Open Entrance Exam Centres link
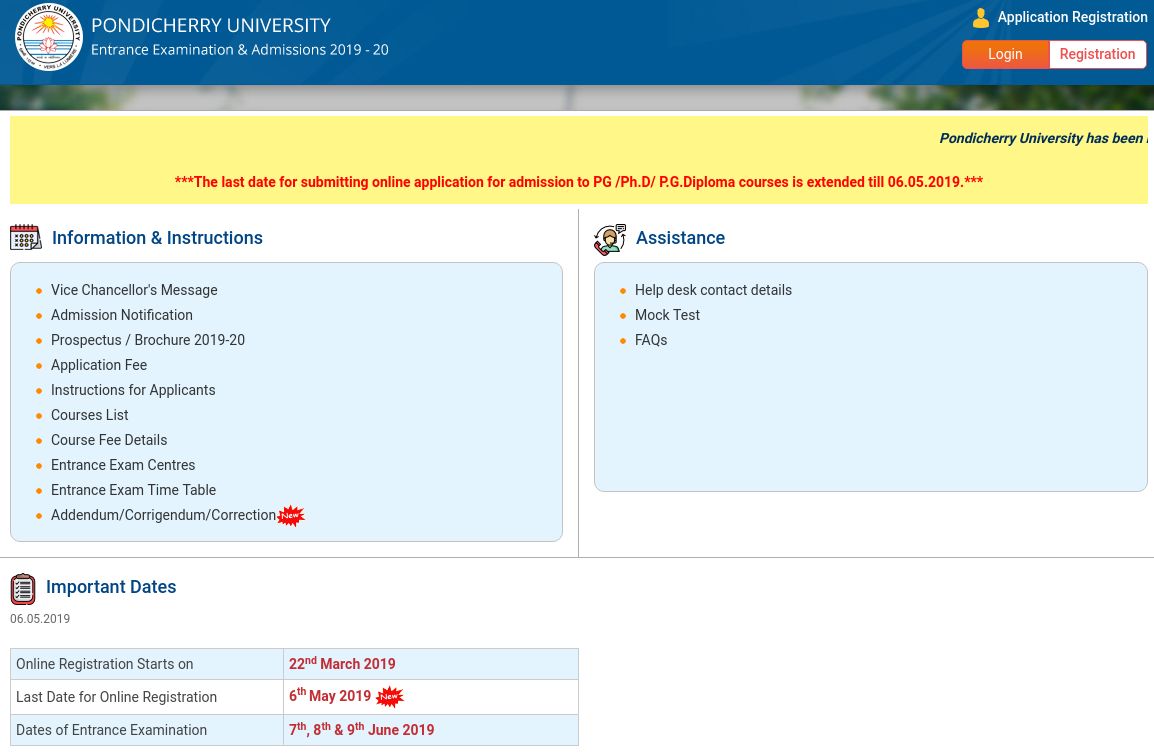The height and width of the screenshot is (756, 1154). click(123, 465)
